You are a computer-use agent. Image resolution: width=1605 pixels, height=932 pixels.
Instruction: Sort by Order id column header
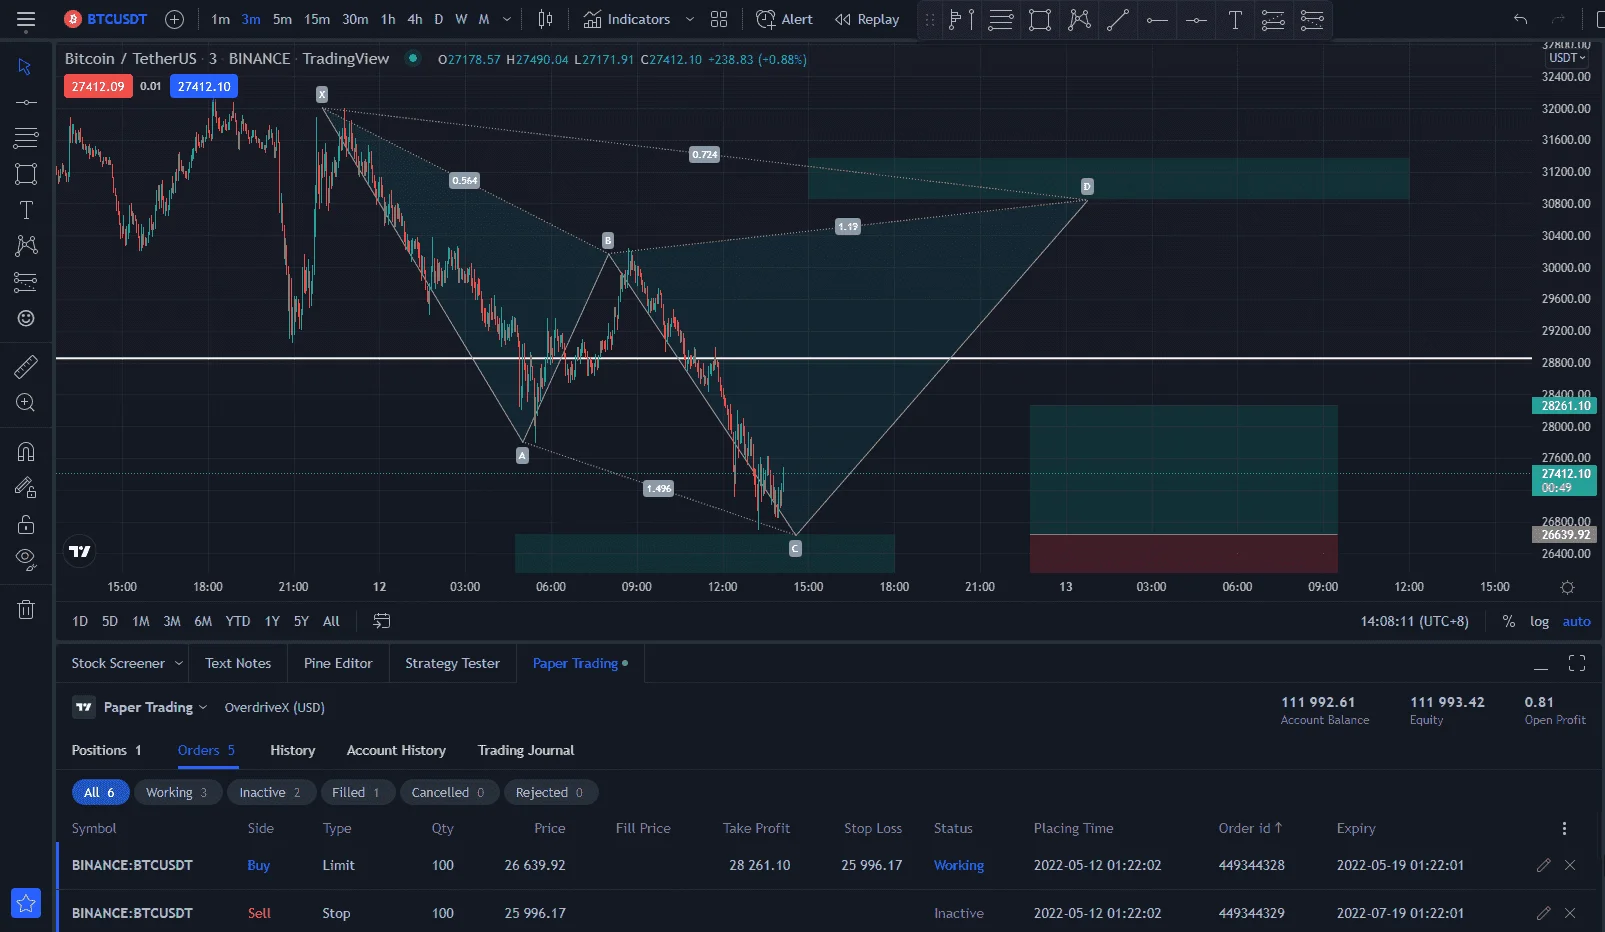(x=1249, y=828)
